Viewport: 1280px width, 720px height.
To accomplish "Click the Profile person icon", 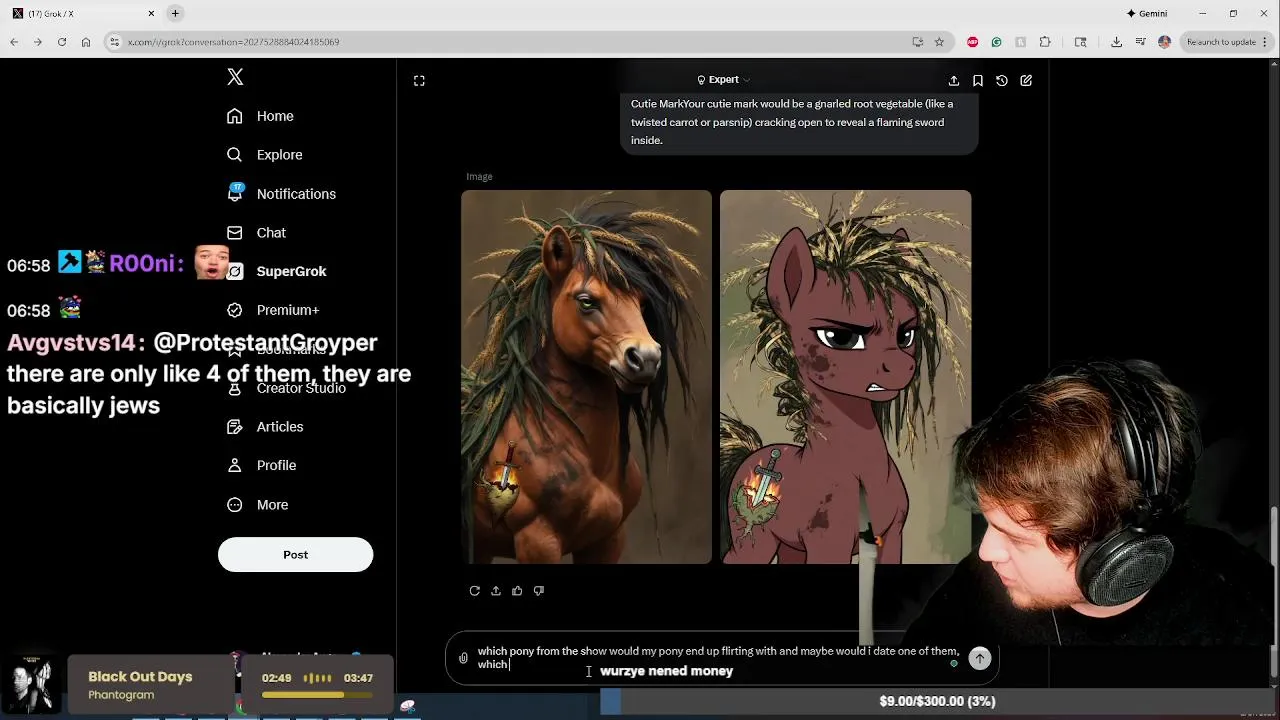I will point(235,465).
